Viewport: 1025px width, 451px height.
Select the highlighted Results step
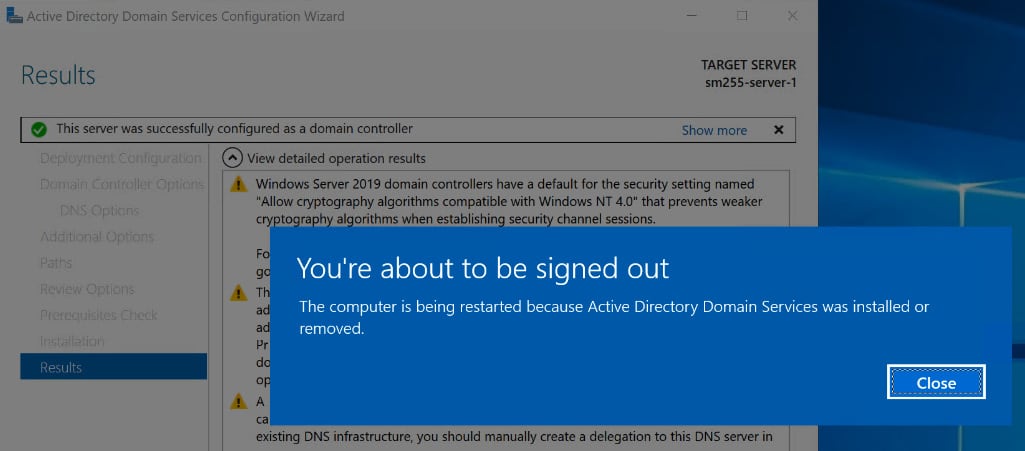pos(114,367)
